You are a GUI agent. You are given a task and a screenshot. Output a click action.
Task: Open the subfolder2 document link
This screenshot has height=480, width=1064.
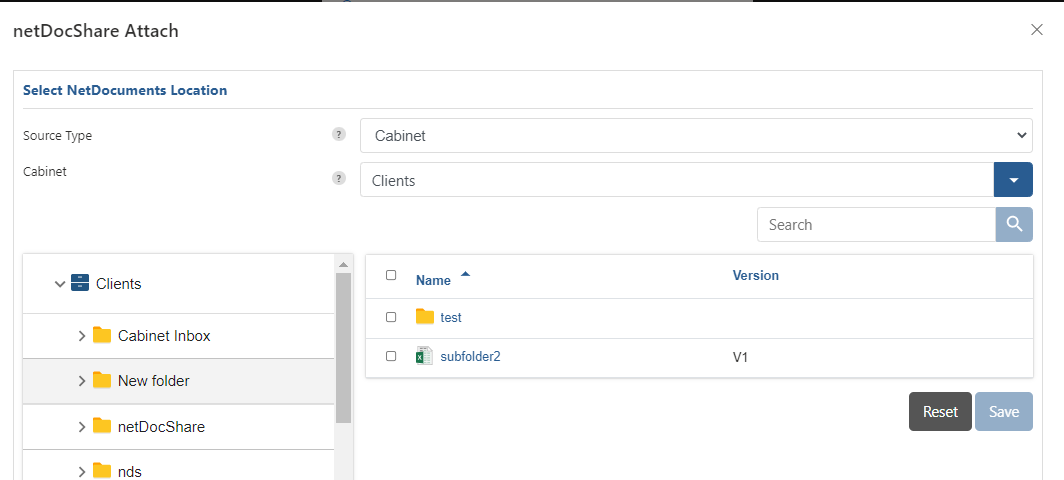pyautogui.click(x=470, y=356)
